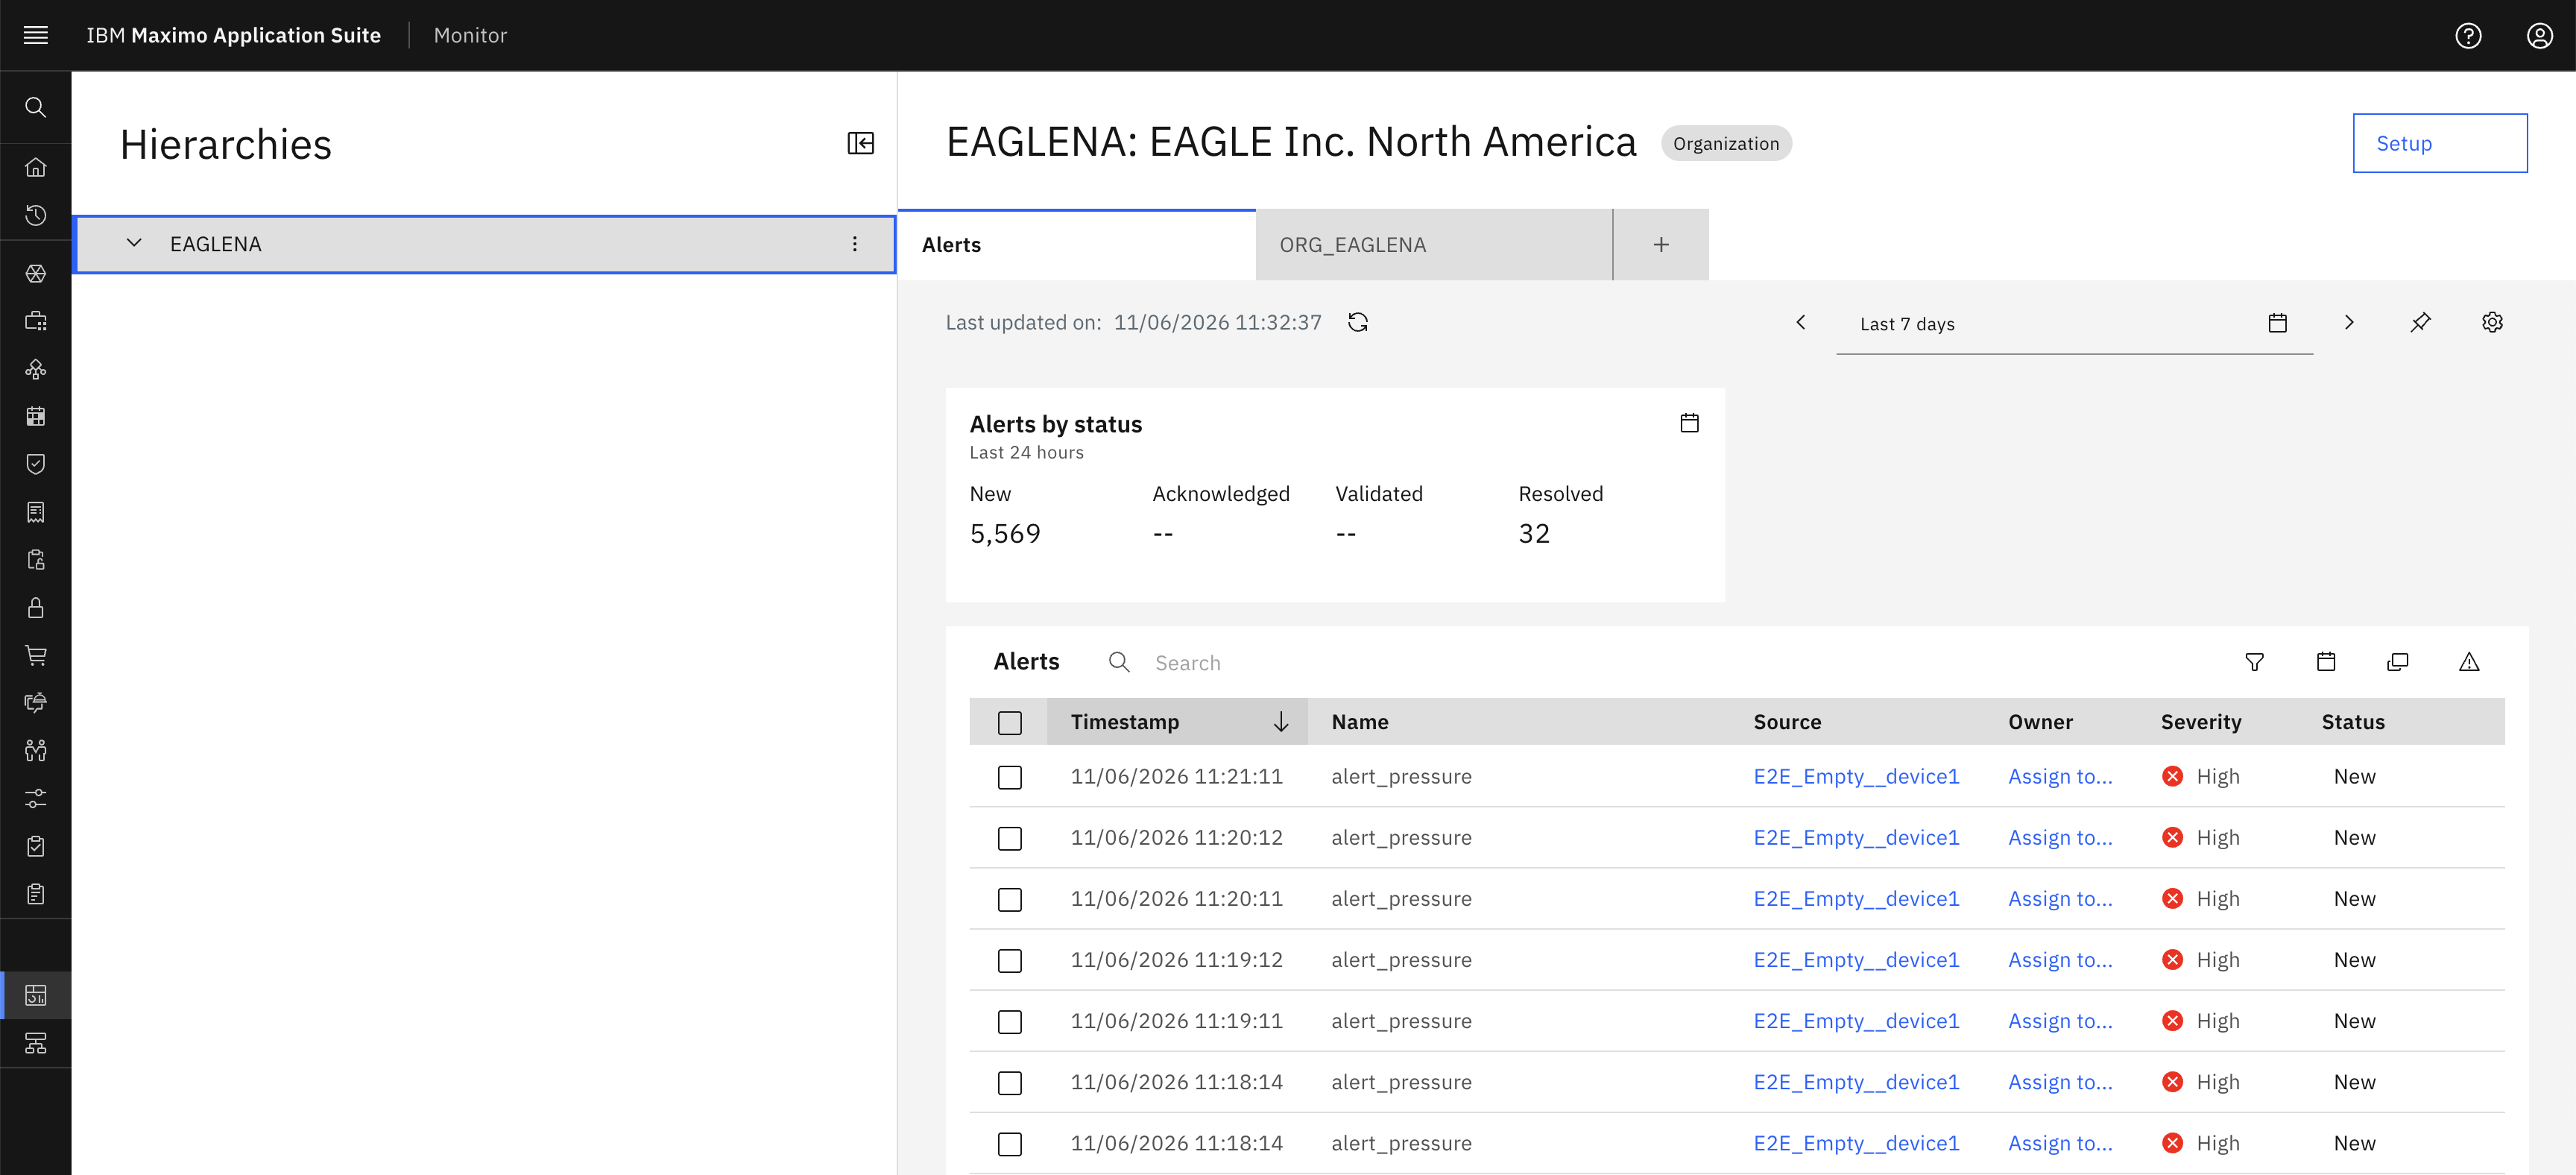Click Assign to... in 11:19:11 row
The height and width of the screenshot is (1175, 2576).
pos(2060,1021)
